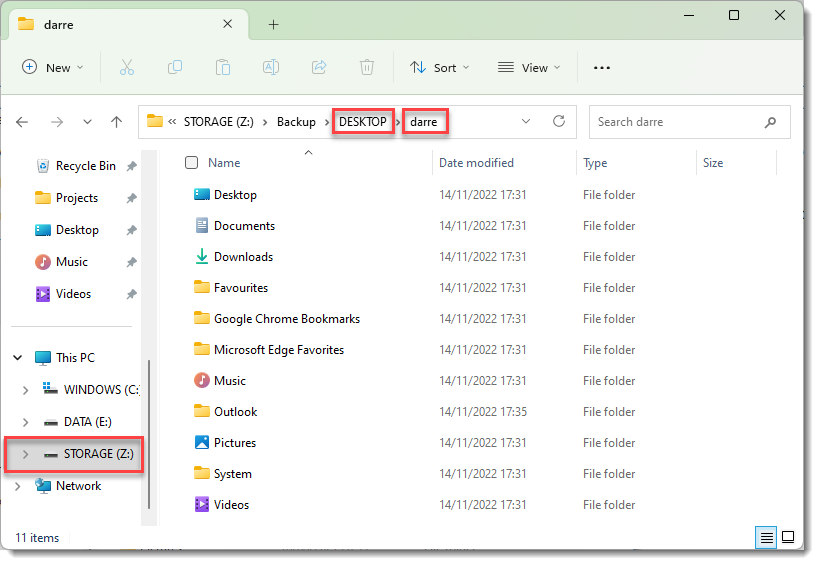Select the System folder row
Image resolution: width=819 pixels, height=565 pixels.
pyautogui.click(x=232, y=474)
